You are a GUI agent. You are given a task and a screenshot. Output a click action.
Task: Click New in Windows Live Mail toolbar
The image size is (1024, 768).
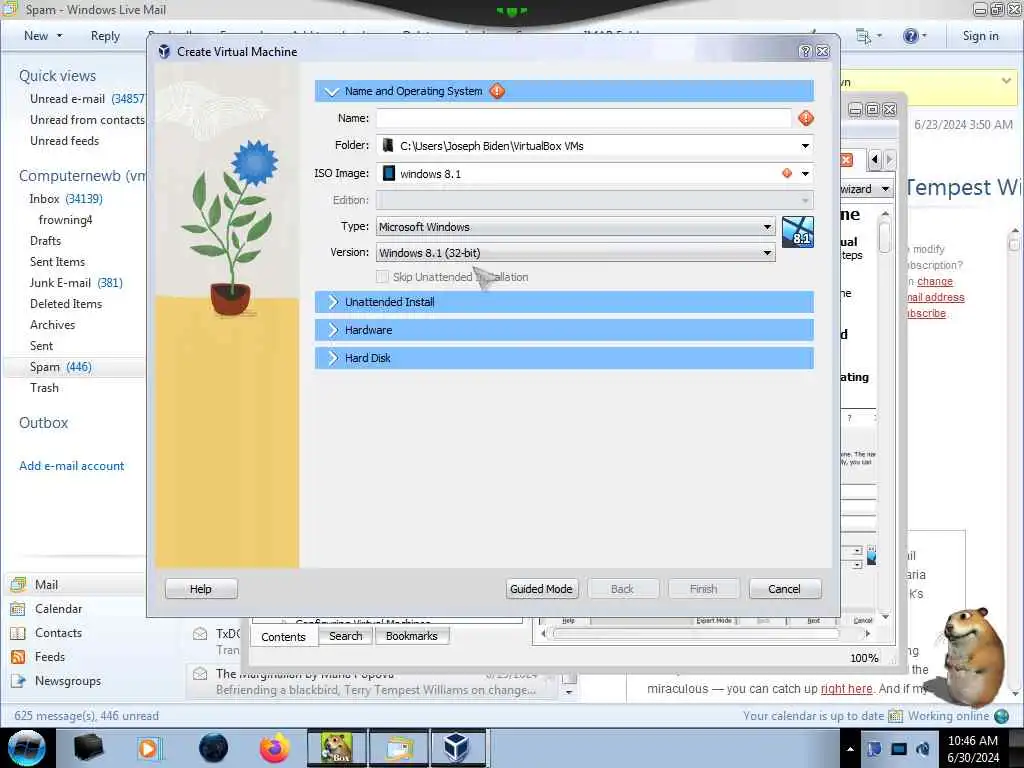click(x=36, y=36)
